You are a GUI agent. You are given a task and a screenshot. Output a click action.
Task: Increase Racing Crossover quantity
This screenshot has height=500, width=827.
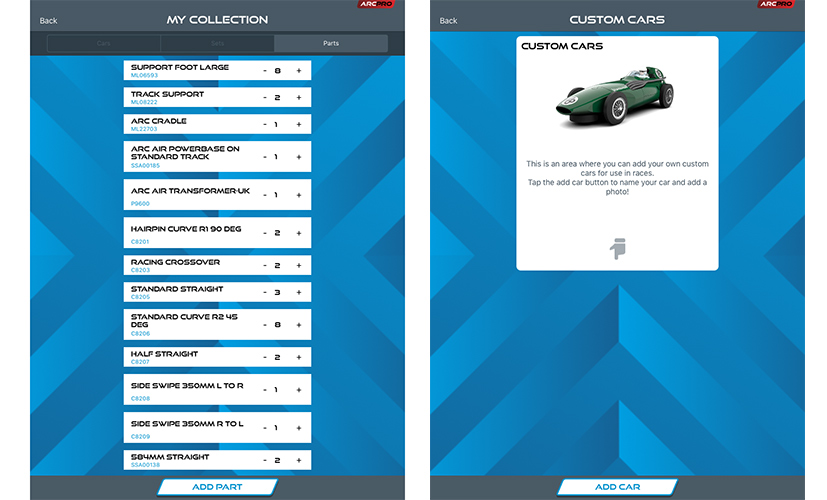click(299, 266)
